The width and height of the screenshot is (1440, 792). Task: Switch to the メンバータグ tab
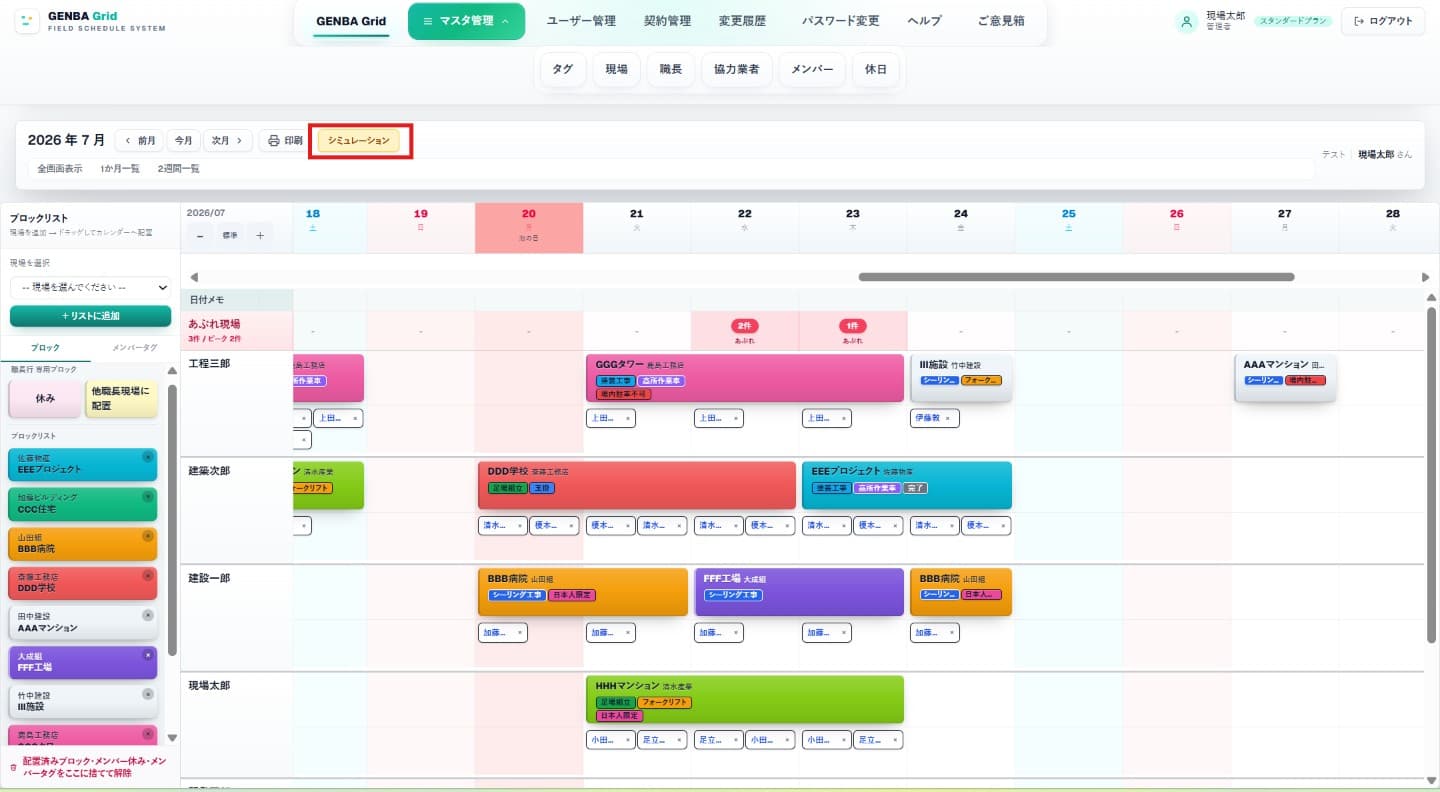pyautogui.click(x=134, y=348)
